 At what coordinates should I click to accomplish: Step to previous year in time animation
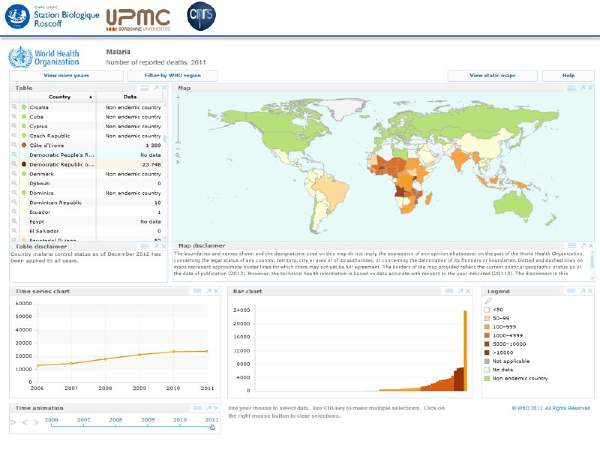[25, 422]
